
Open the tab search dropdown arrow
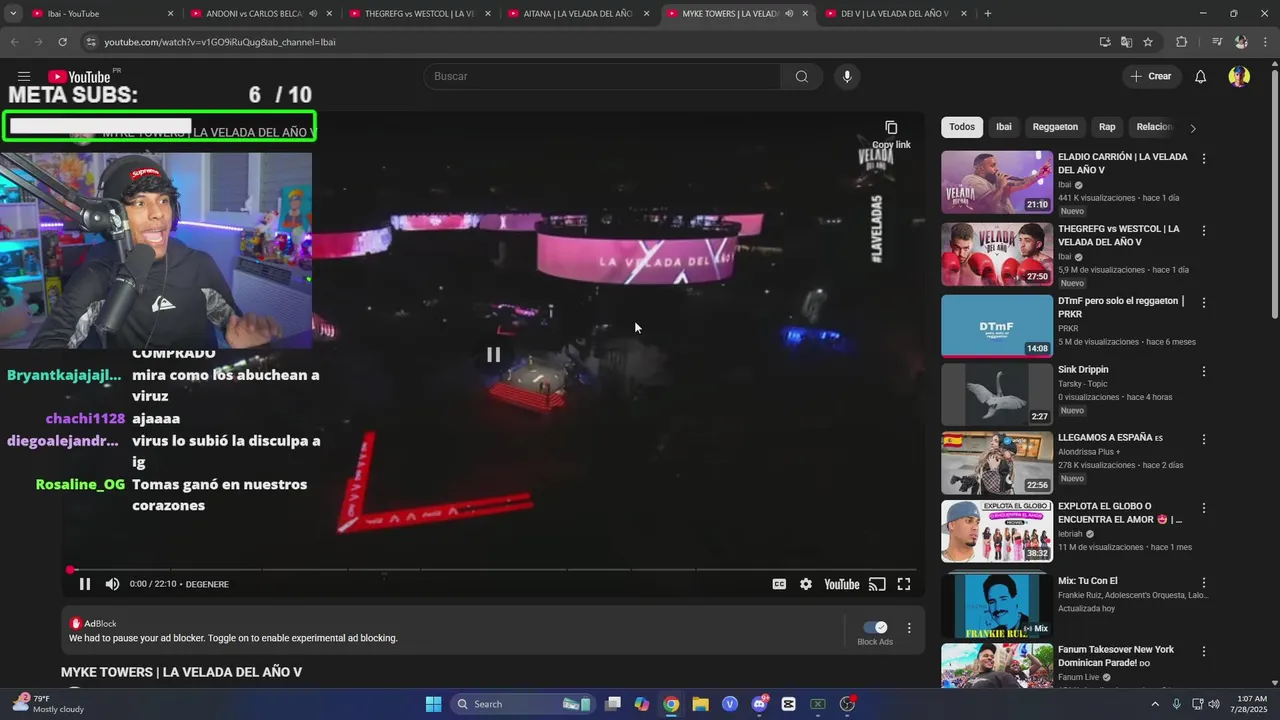[13, 14]
